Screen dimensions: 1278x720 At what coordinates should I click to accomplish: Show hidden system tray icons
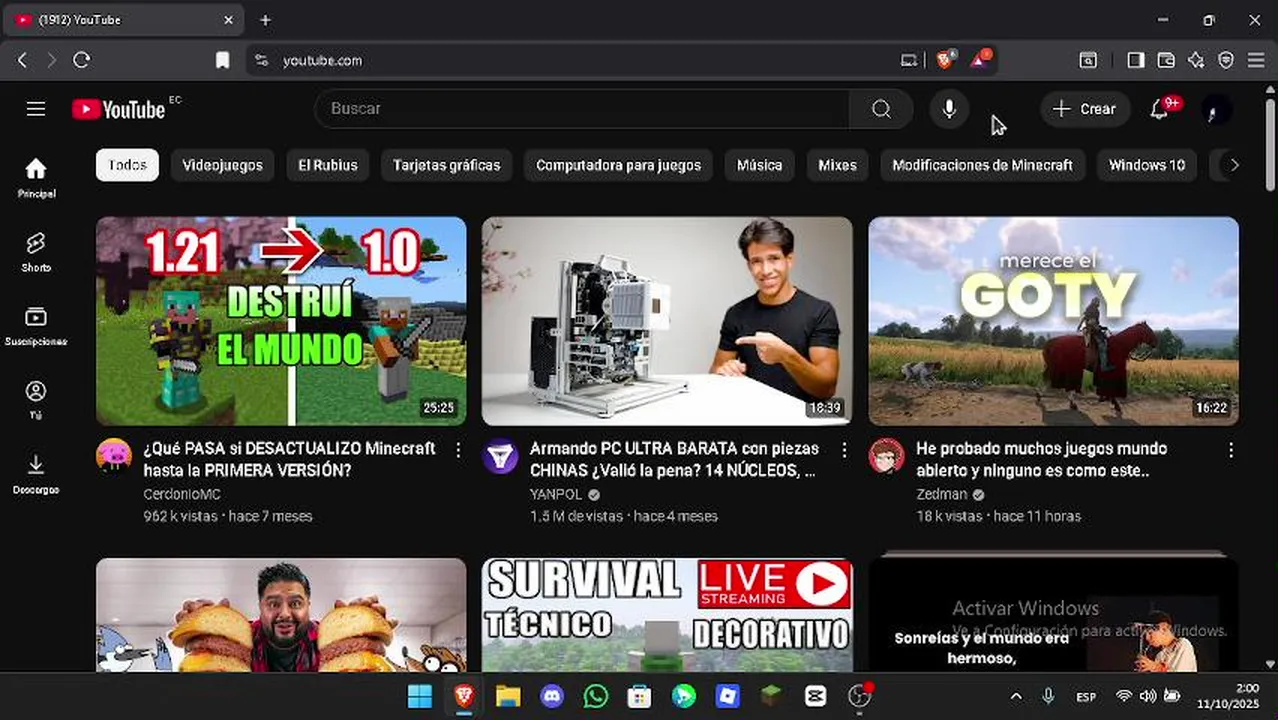tap(1016, 696)
